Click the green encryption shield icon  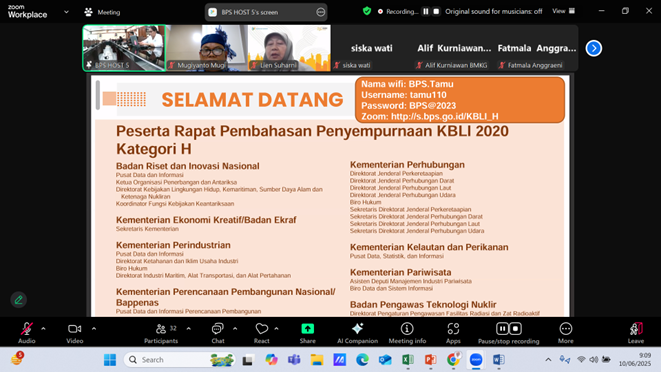click(x=367, y=11)
